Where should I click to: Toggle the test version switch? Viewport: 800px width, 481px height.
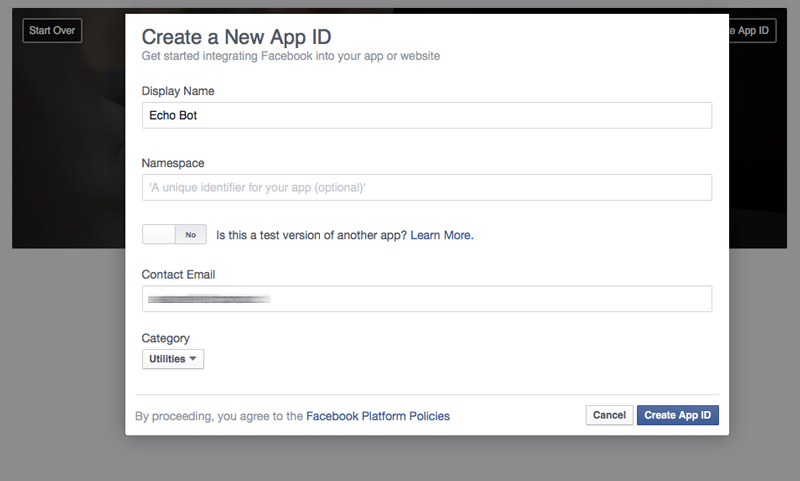tap(174, 235)
